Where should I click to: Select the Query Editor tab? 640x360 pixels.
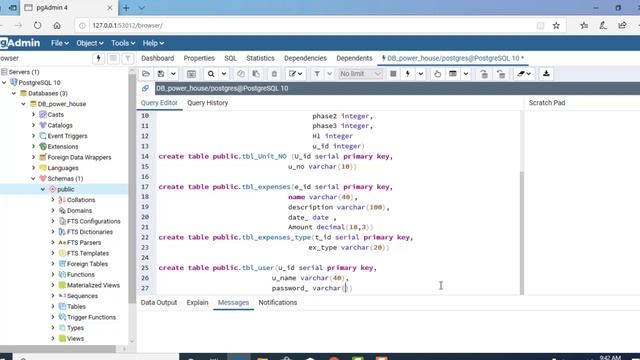click(159, 103)
